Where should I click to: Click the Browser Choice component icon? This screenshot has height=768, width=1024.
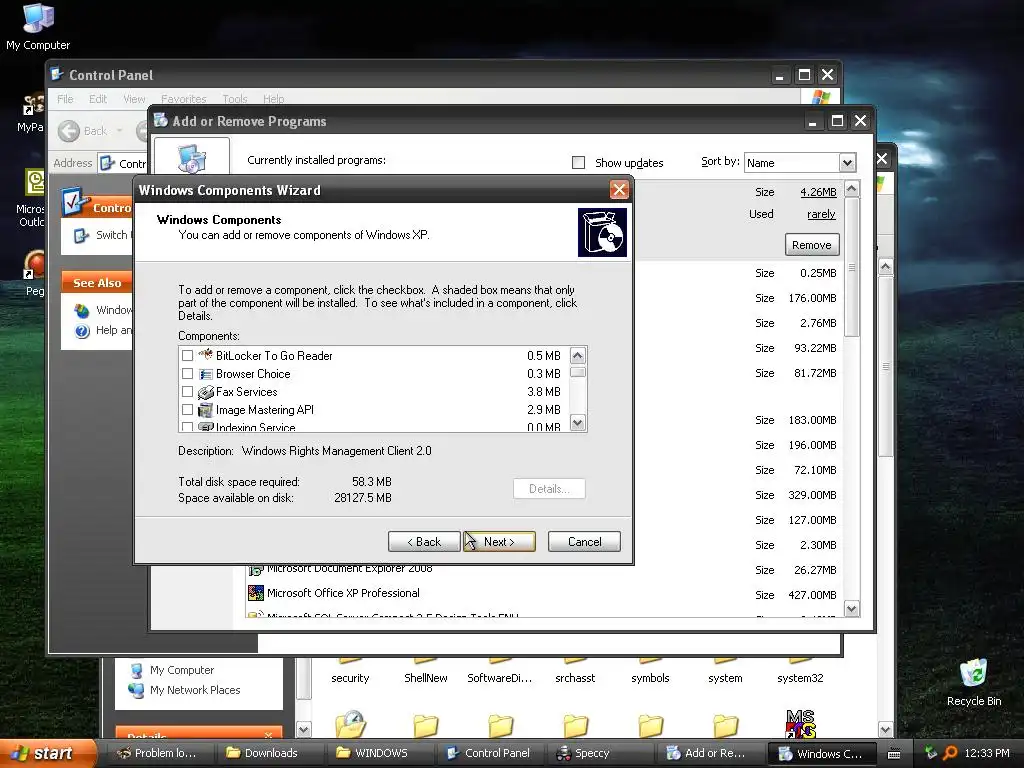click(206, 374)
